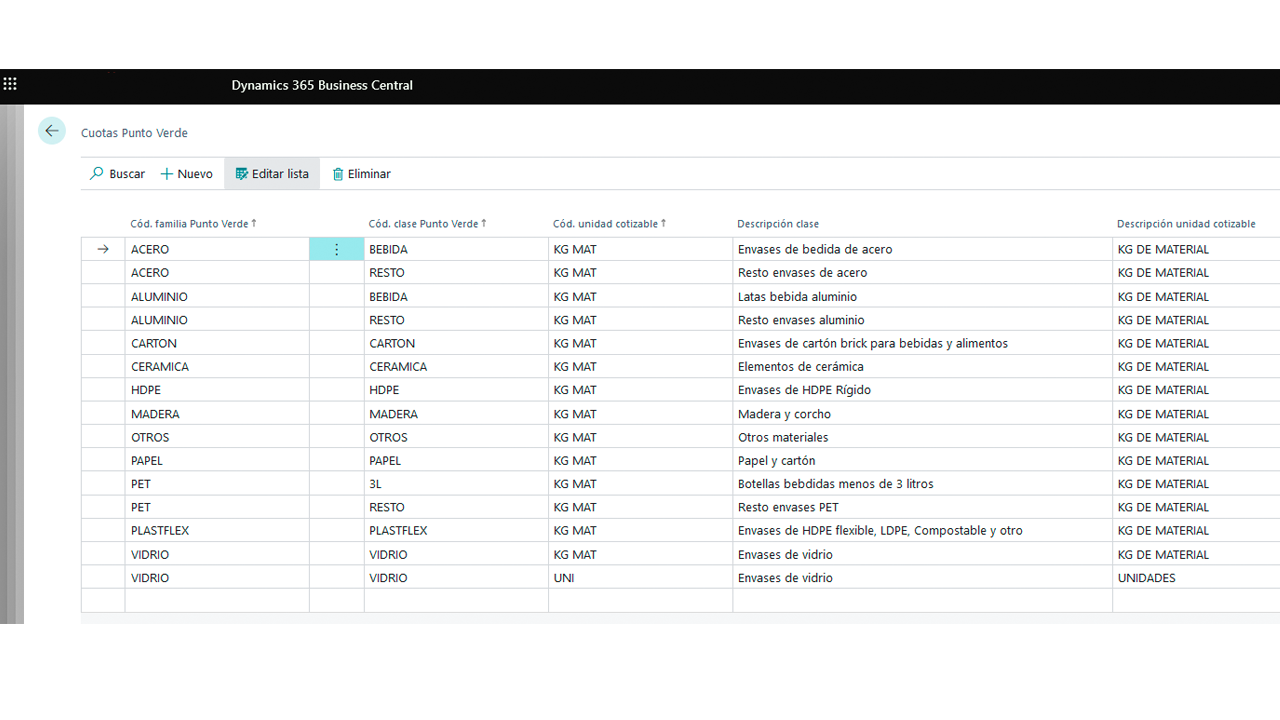The width and height of the screenshot is (1280, 720).
Task: Click 'Papel y cartón' description cell
Action: pyautogui.click(x=922, y=461)
